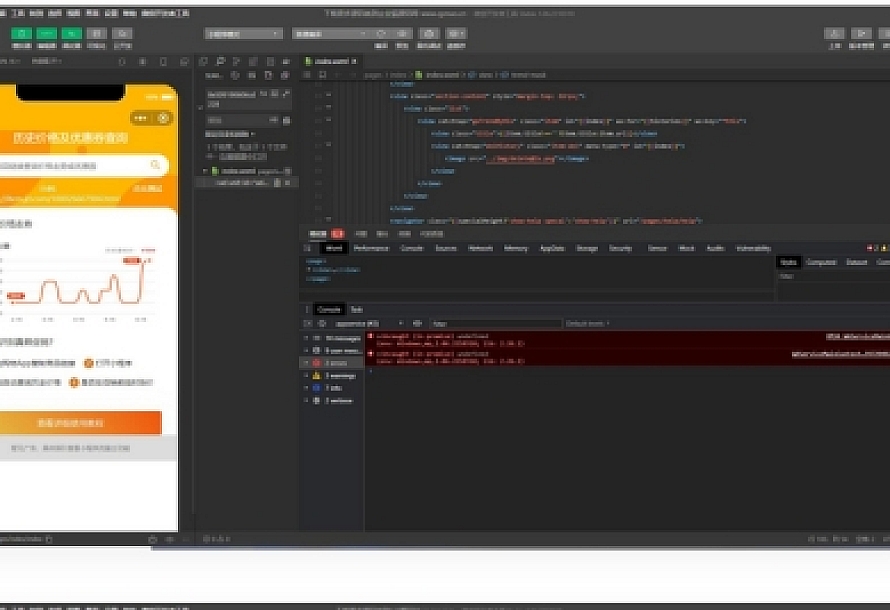Open the Default levels dropdown in console

588,324
